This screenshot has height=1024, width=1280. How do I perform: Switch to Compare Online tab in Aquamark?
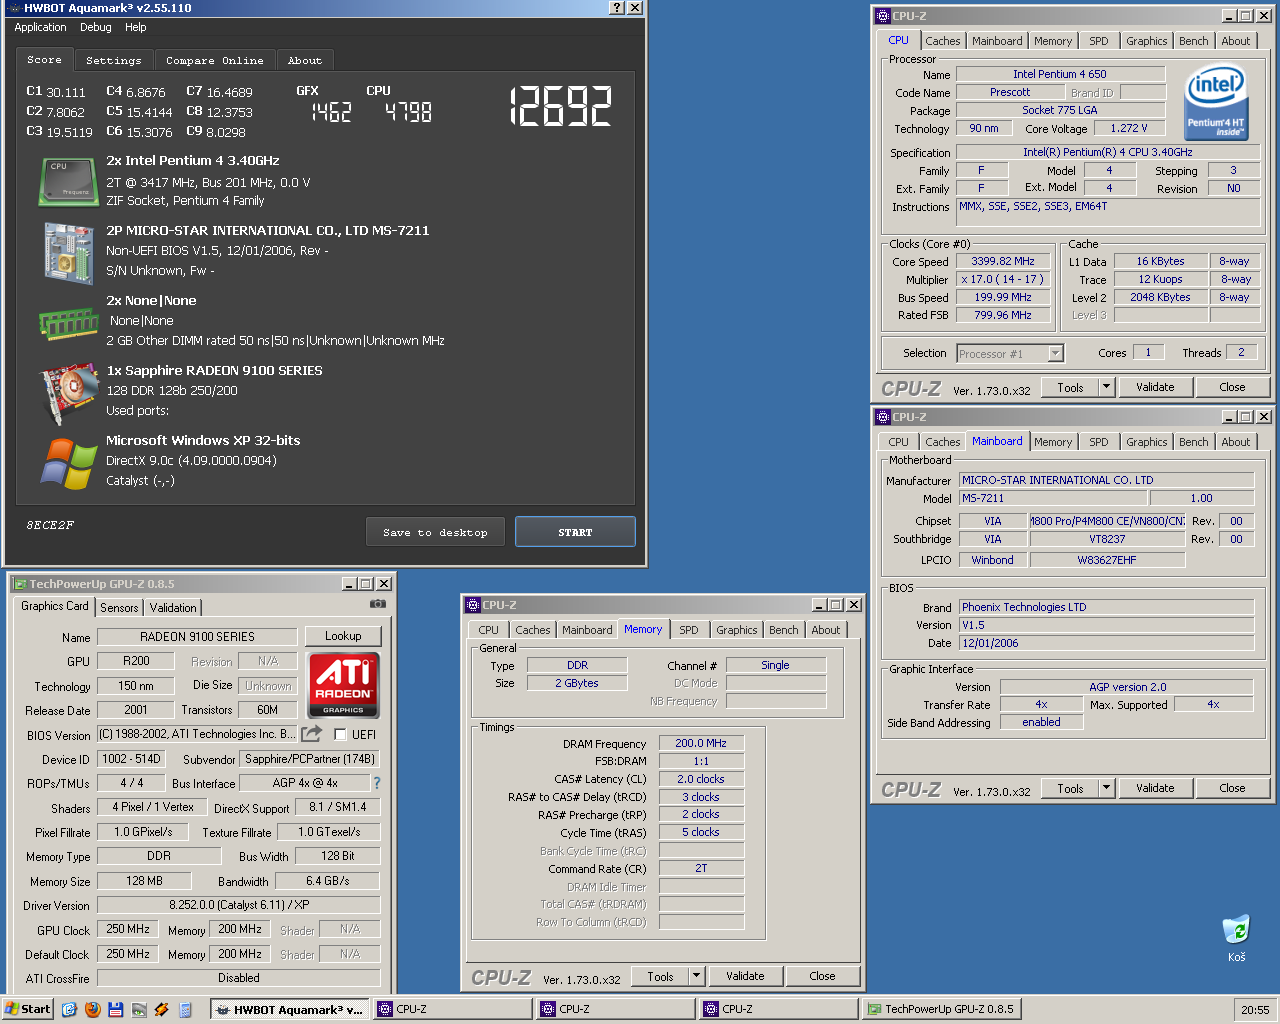(x=215, y=61)
